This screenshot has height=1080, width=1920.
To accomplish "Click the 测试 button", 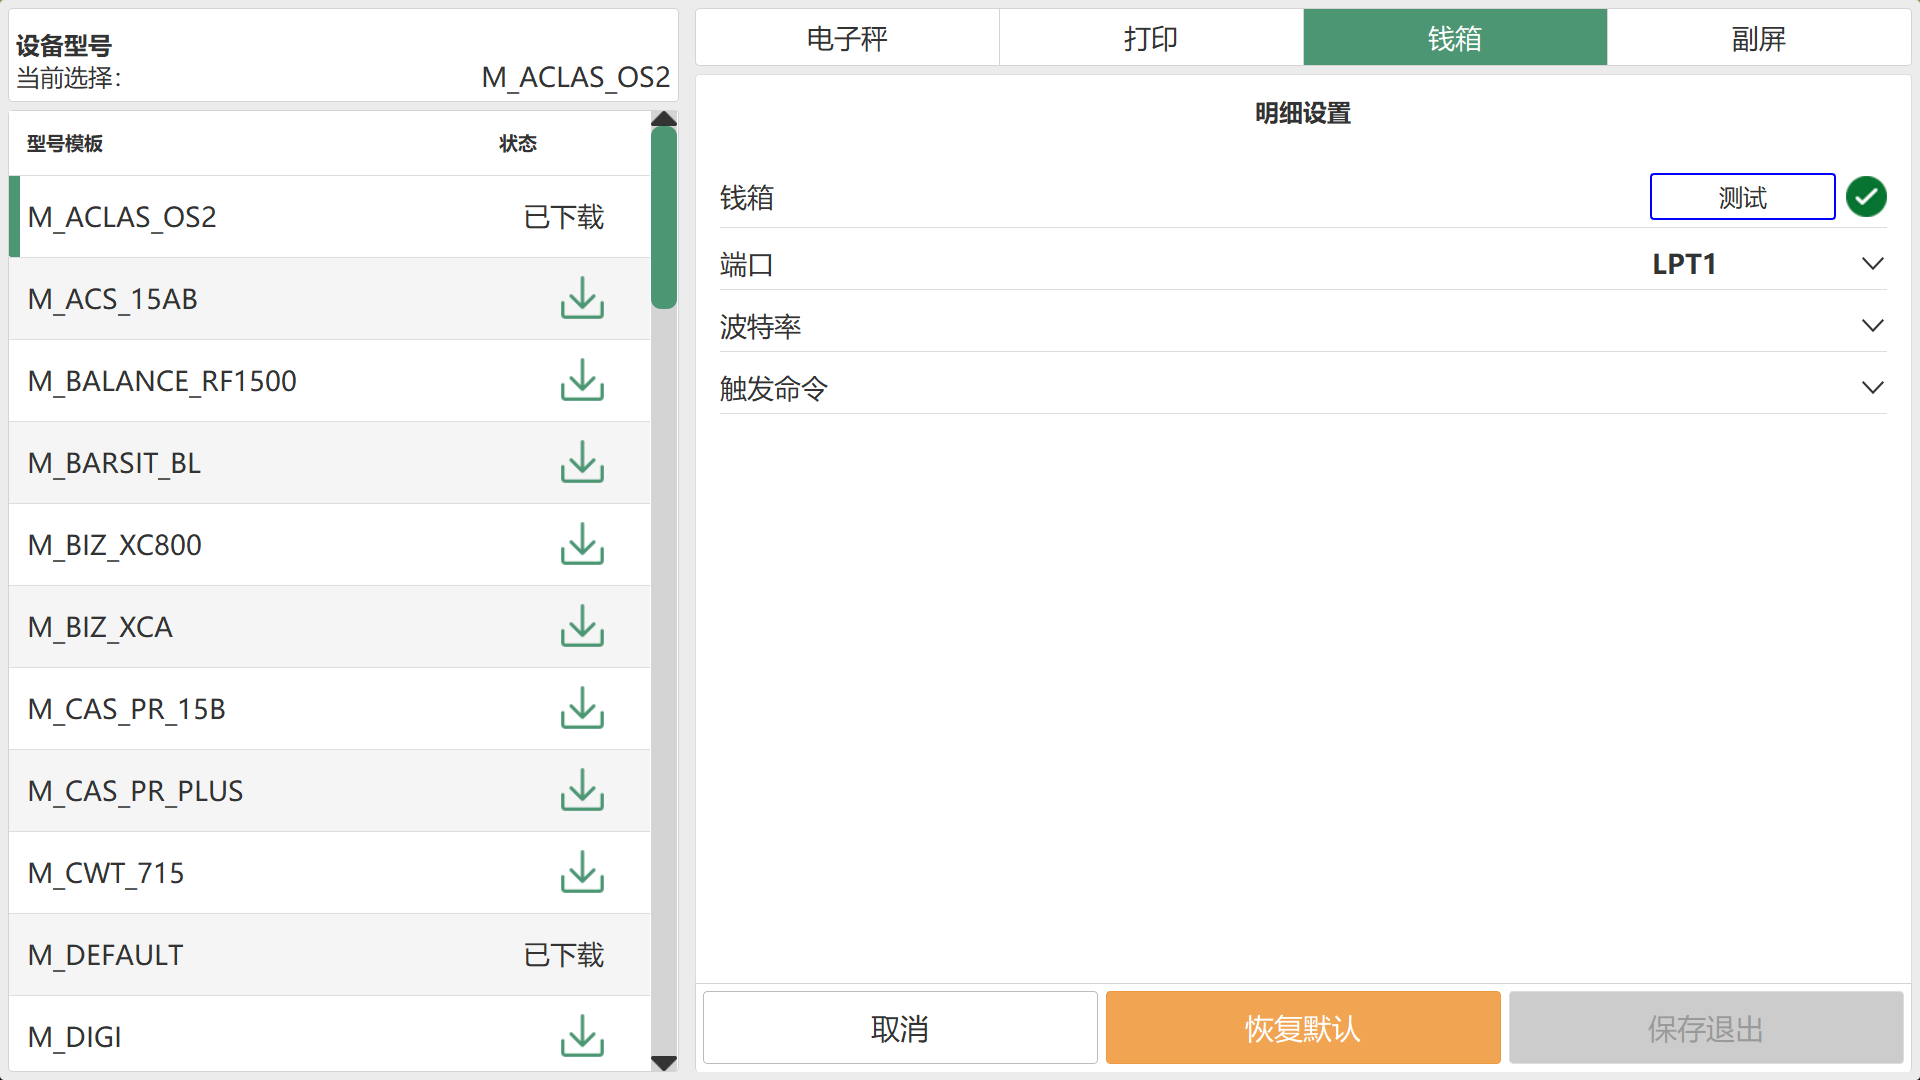I will click(1742, 197).
